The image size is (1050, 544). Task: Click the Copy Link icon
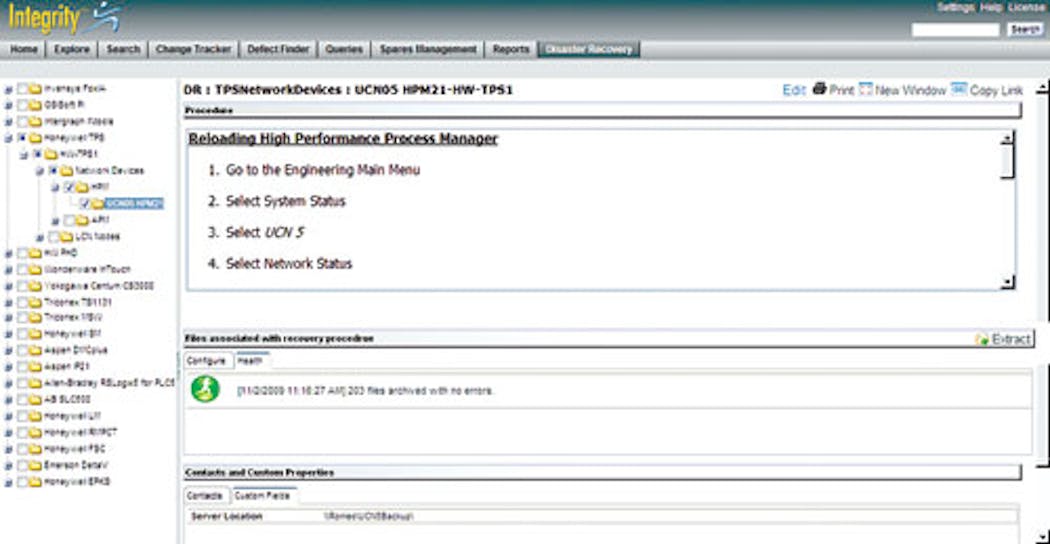point(959,89)
